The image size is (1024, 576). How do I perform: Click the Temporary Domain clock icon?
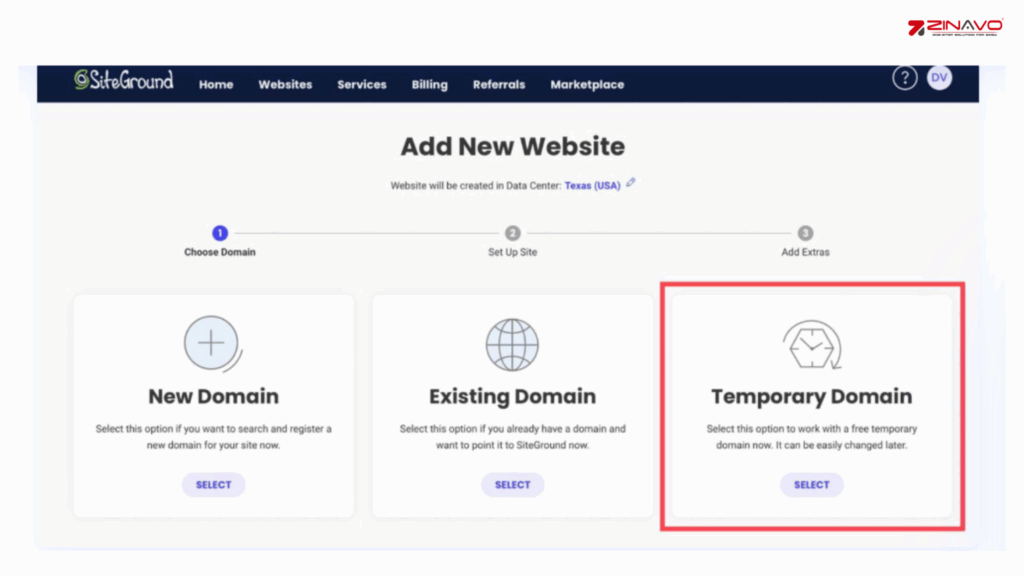click(811, 346)
